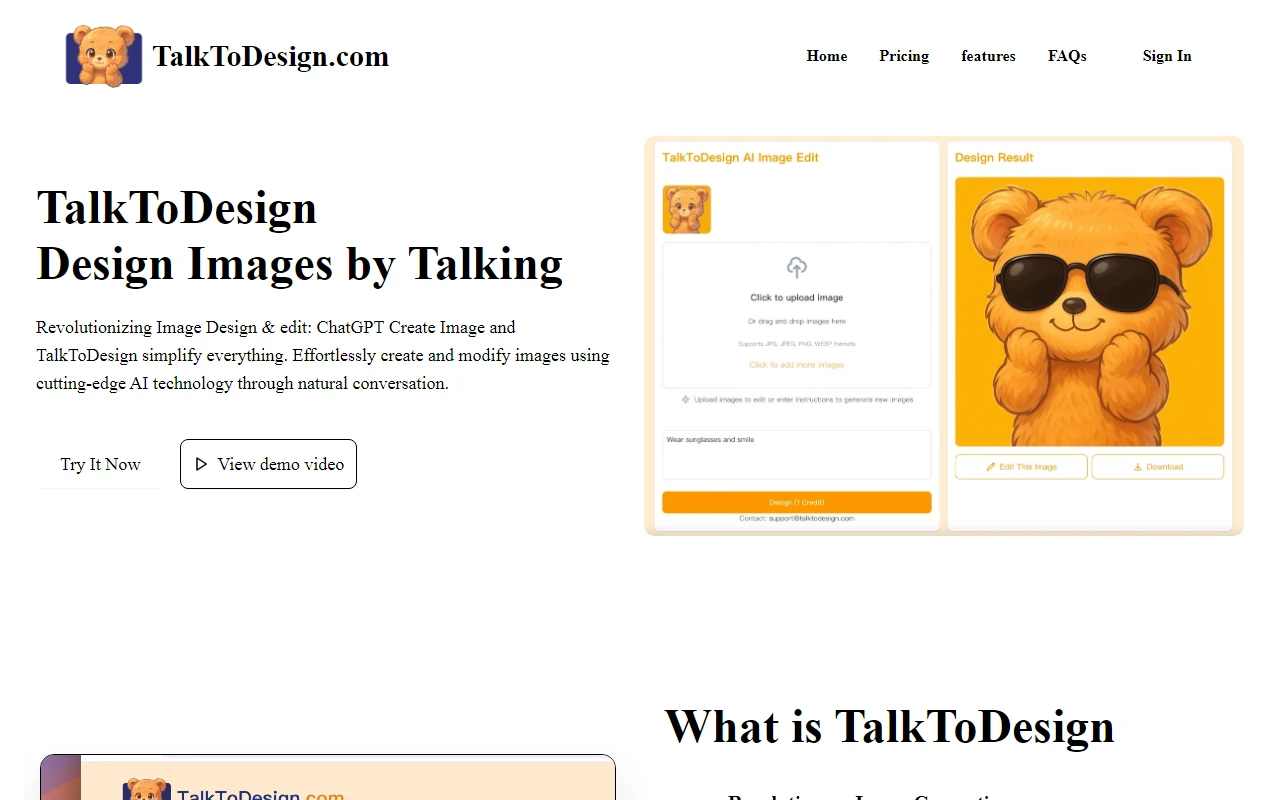Click the Edit This Image button

1020,466
